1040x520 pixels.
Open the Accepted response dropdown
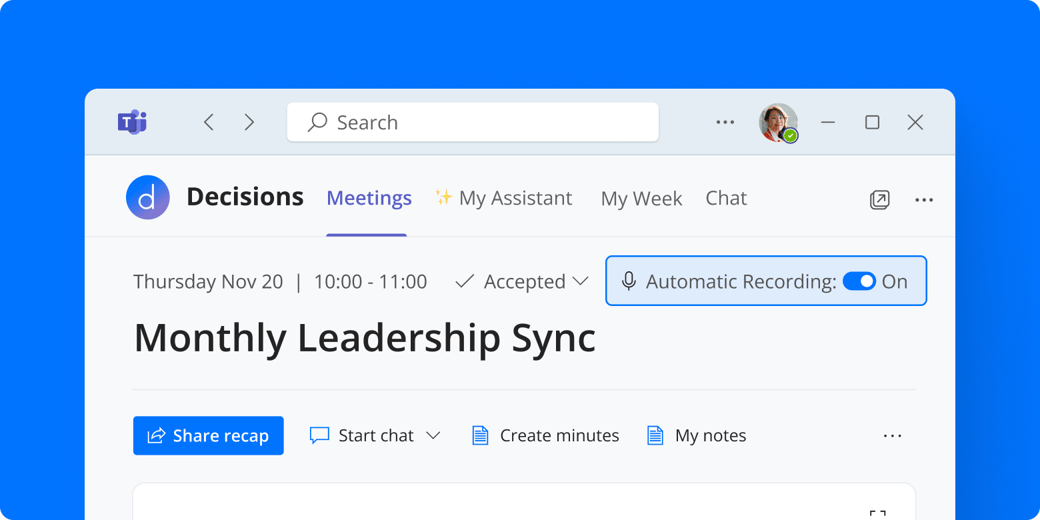tap(522, 282)
